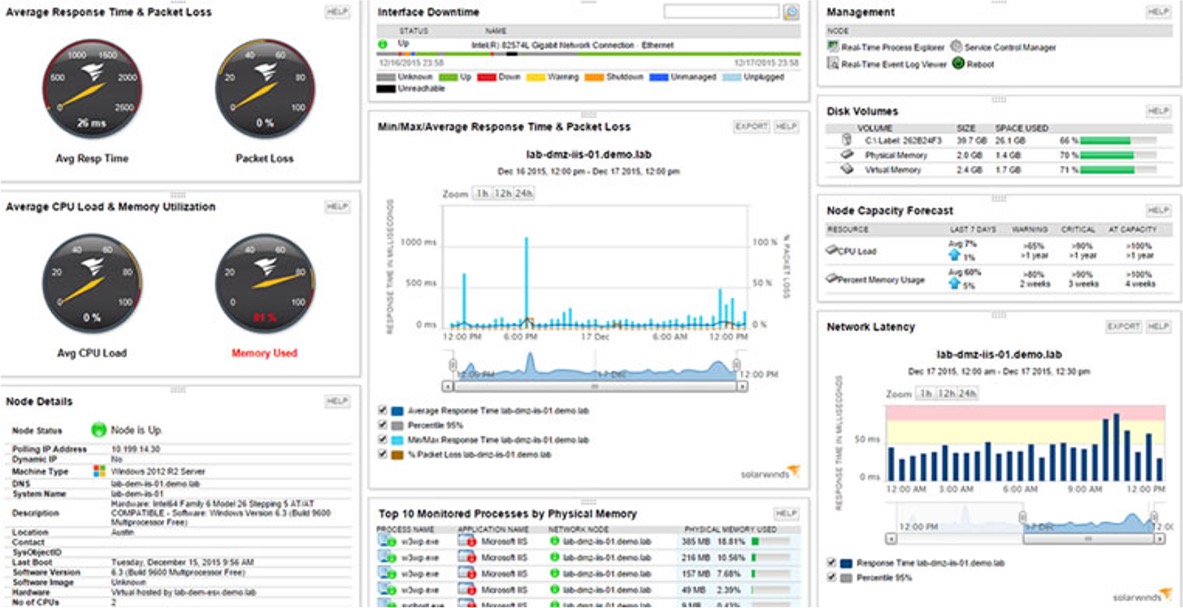
Task: Set 24h zoom on Response Time chart
Action: coord(523,193)
